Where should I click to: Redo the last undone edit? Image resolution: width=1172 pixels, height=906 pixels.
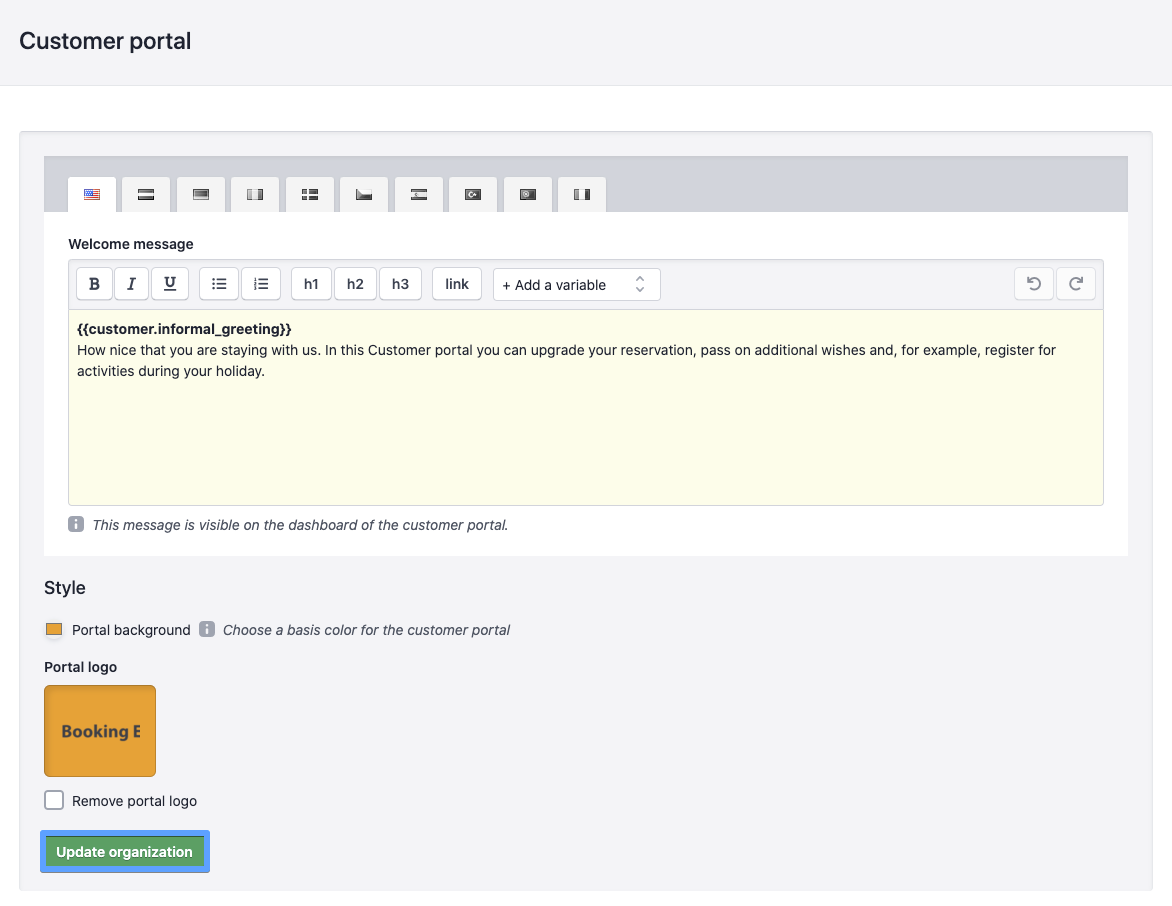(1076, 284)
